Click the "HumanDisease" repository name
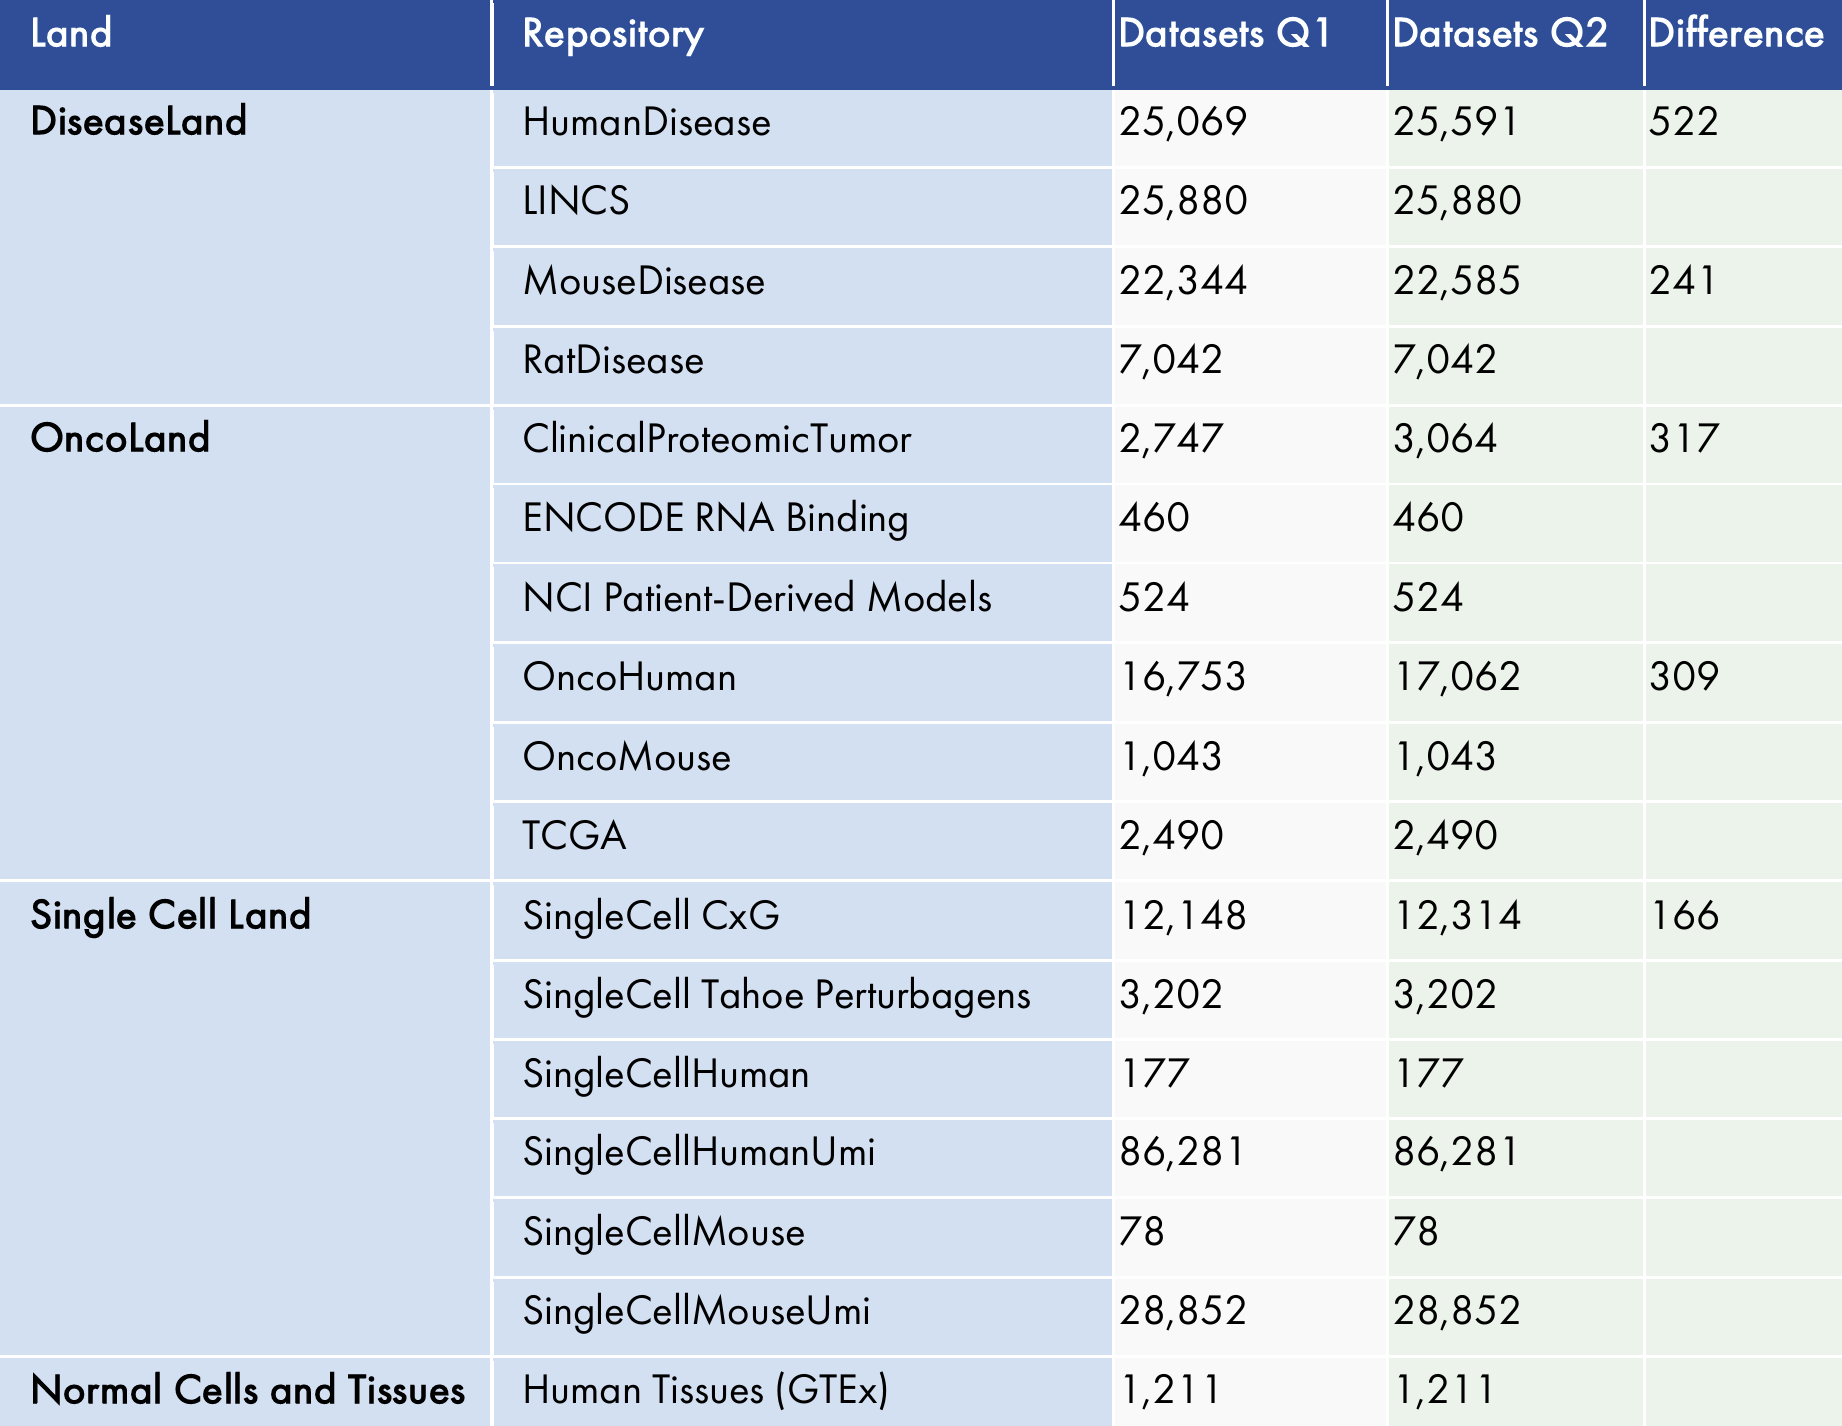 [647, 123]
